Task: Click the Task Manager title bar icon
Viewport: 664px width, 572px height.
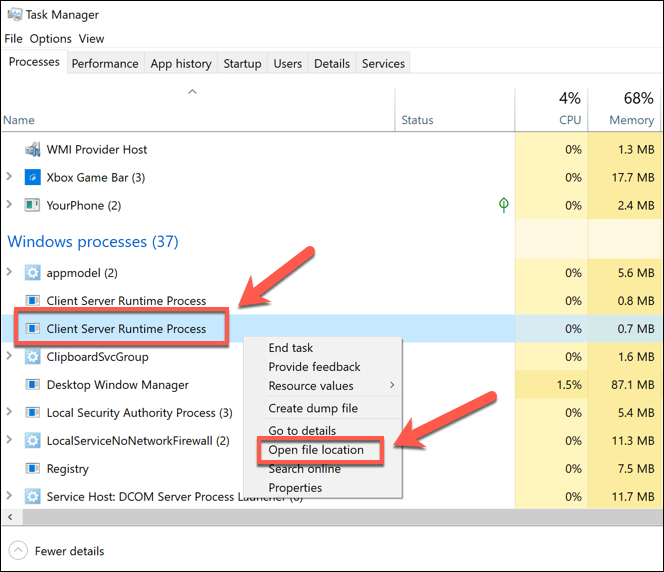Action: click(13, 15)
